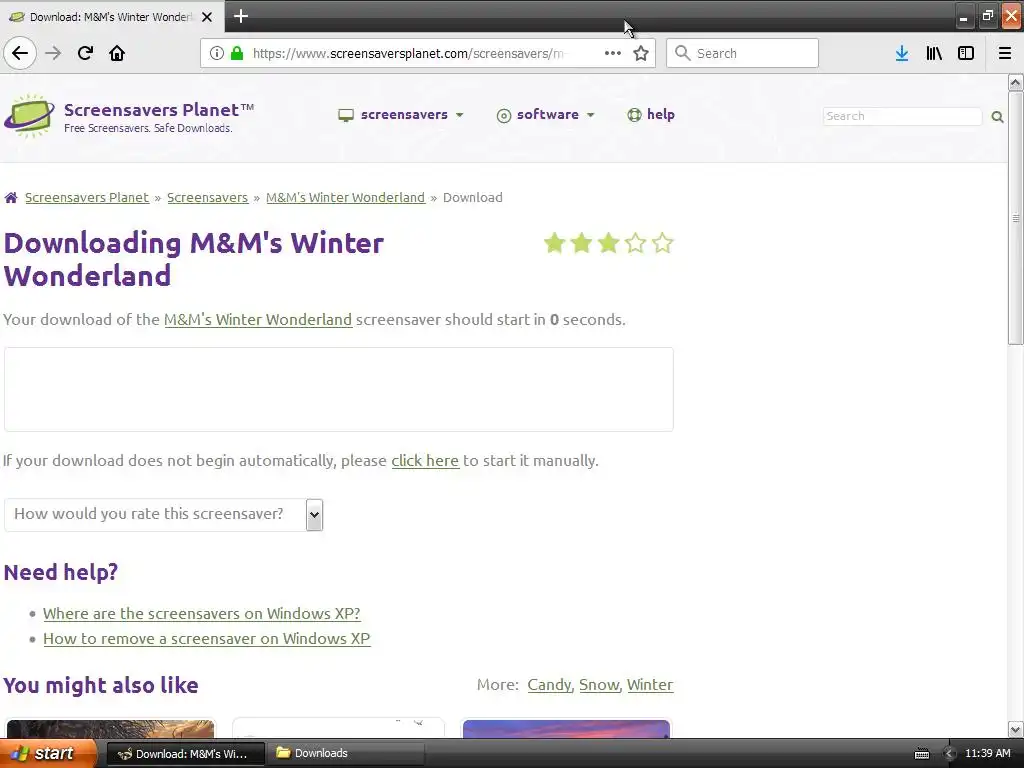Open the help menu item

coord(651,114)
